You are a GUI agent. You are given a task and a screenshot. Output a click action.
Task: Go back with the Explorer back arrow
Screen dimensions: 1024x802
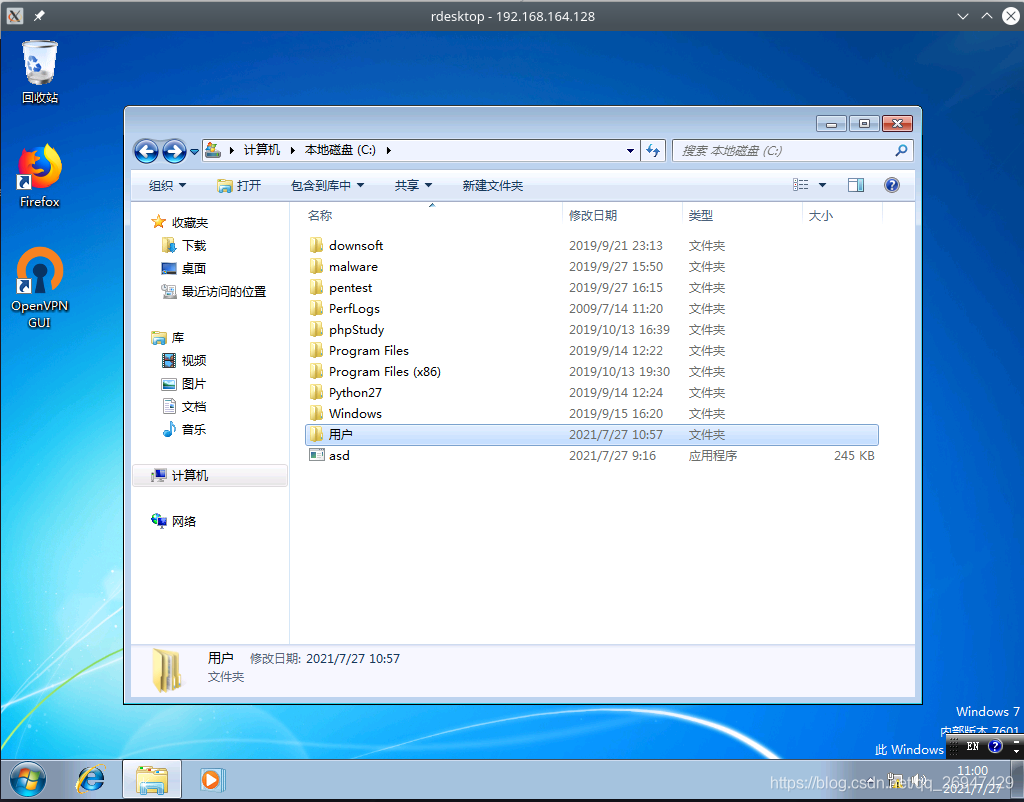(x=146, y=152)
